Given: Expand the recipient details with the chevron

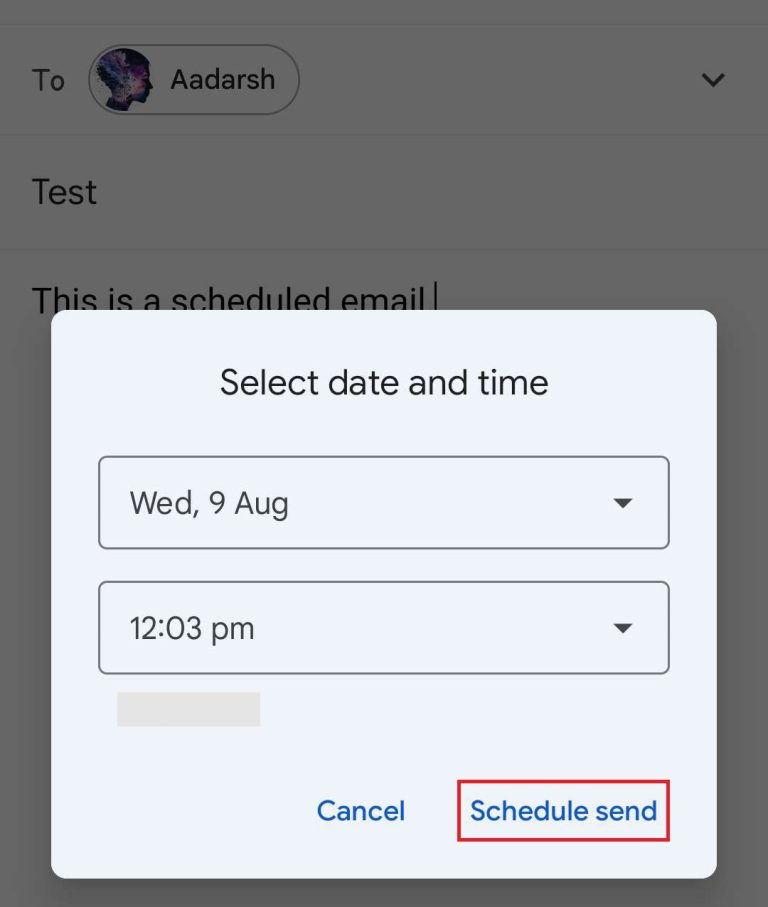Looking at the screenshot, I should click(713, 79).
